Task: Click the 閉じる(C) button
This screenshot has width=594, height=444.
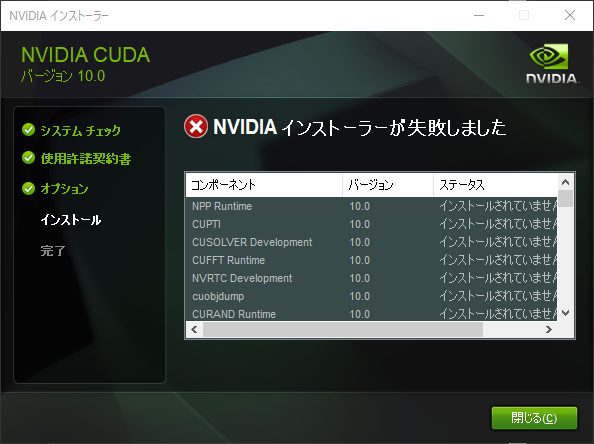Action: [534, 418]
